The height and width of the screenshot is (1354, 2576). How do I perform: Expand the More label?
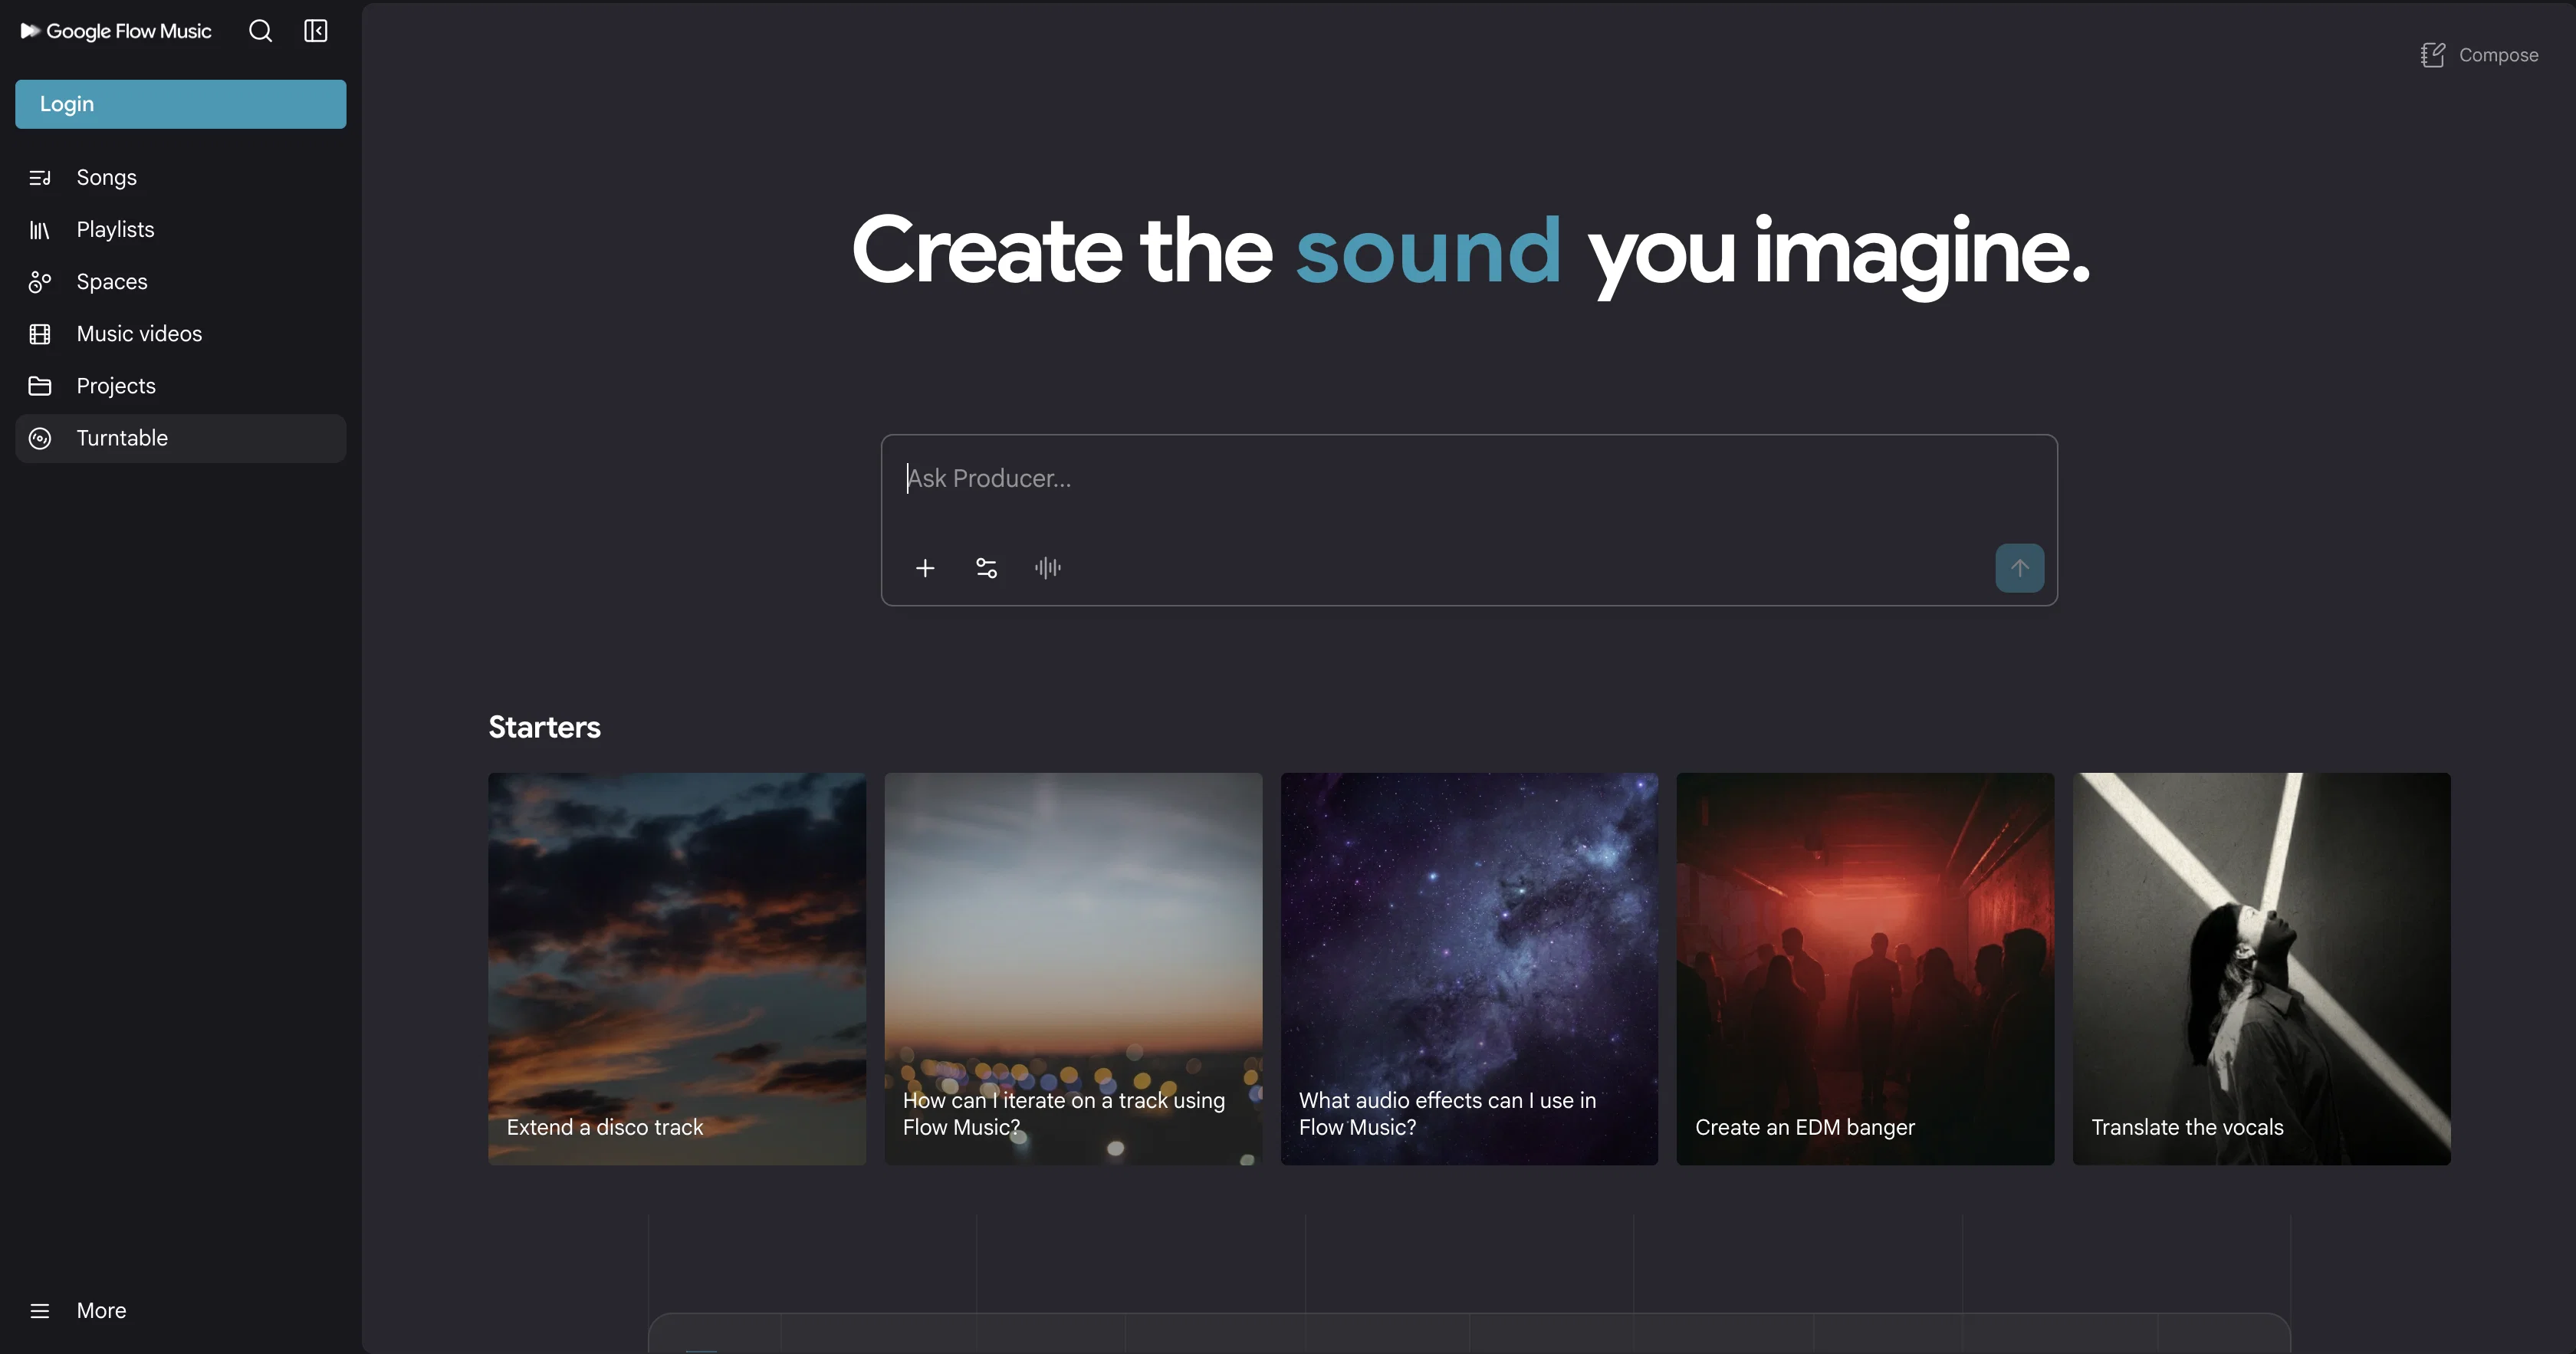pyautogui.click(x=102, y=1311)
